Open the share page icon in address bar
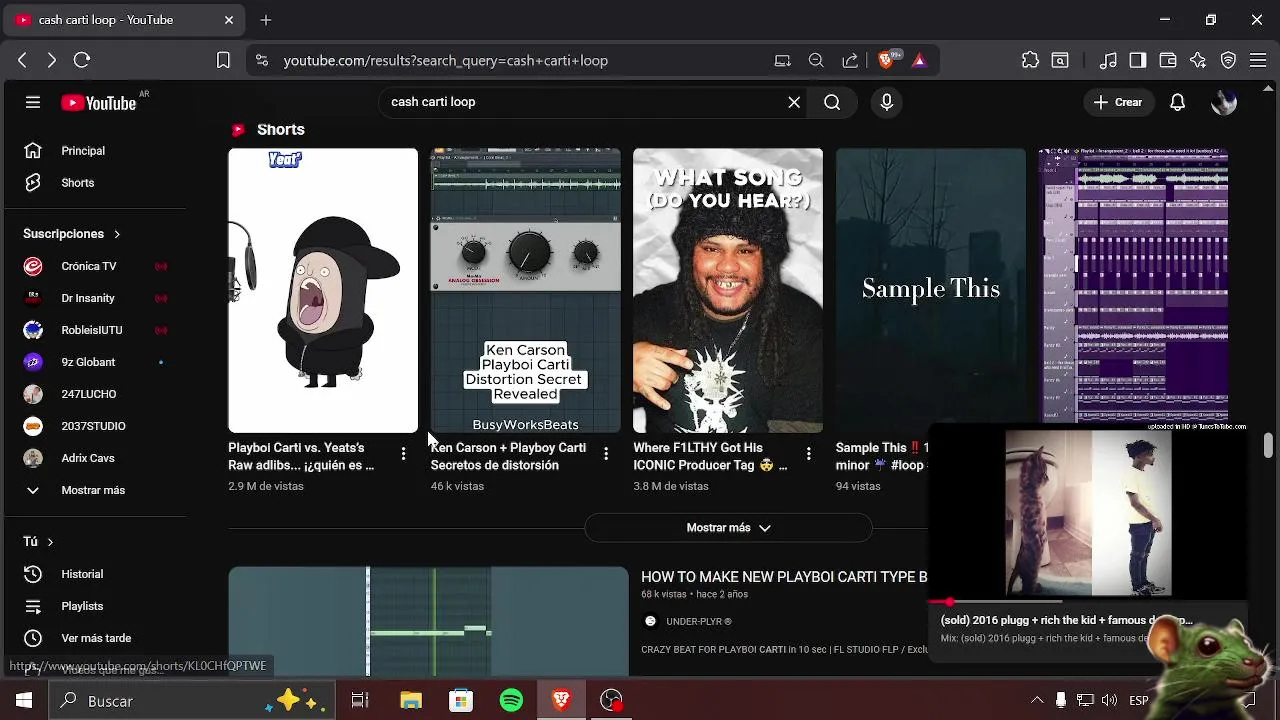This screenshot has width=1280, height=720. pyautogui.click(x=850, y=60)
